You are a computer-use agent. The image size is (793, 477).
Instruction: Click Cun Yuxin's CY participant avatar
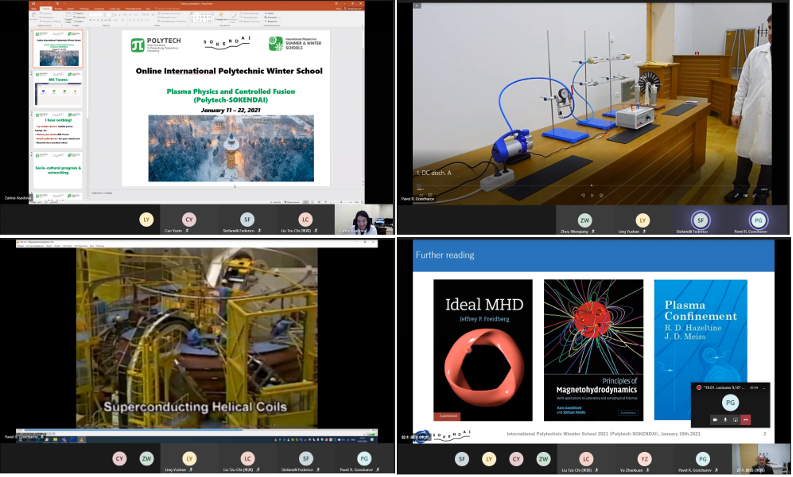click(x=188, y=219)
